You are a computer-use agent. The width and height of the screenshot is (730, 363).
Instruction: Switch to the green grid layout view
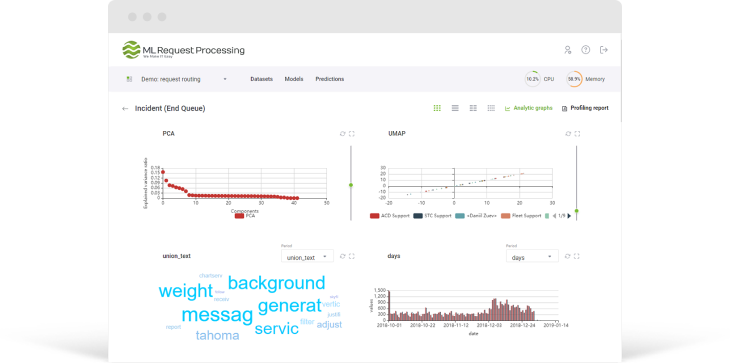(437, 108)
